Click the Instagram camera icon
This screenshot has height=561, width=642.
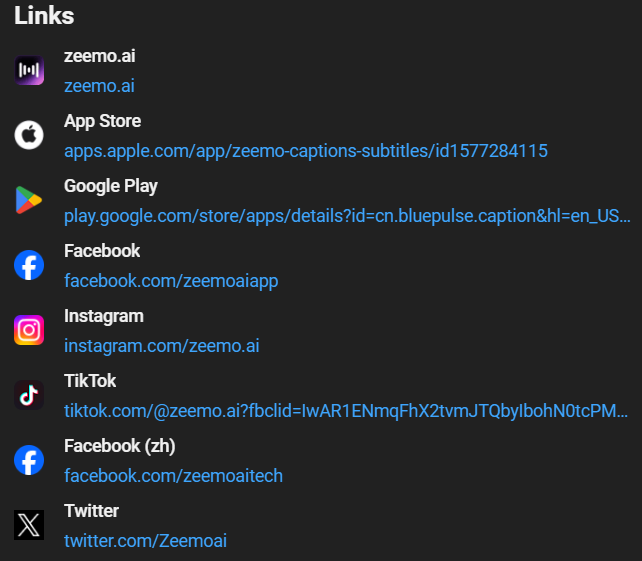[x=29, y=330]
